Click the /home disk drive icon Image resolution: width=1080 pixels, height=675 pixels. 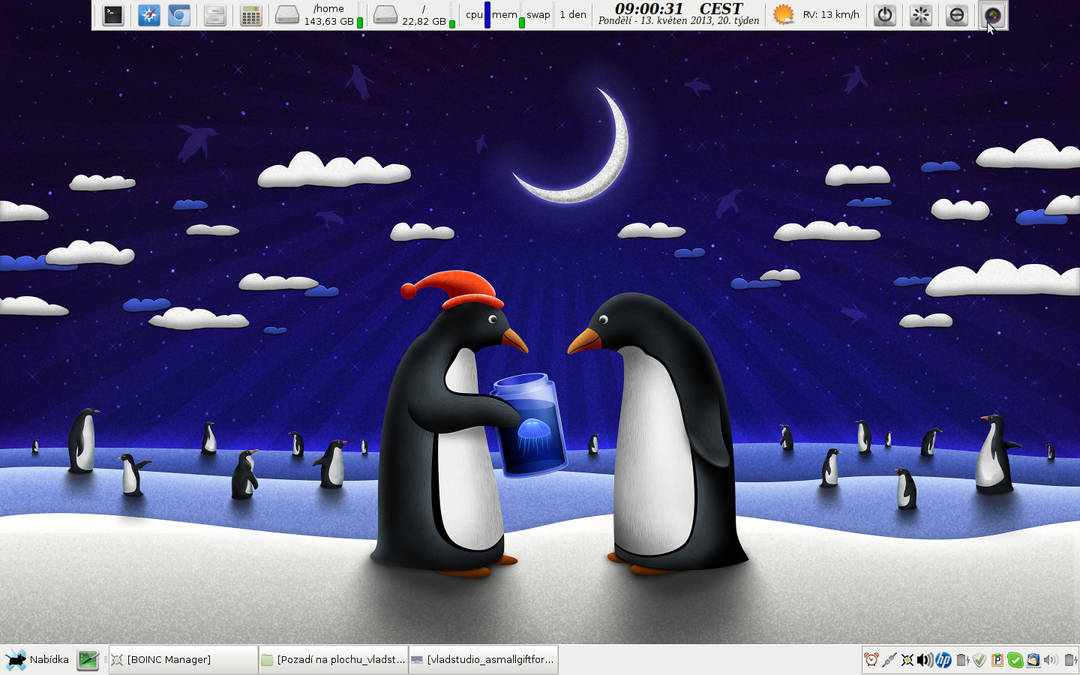point(287,15)
